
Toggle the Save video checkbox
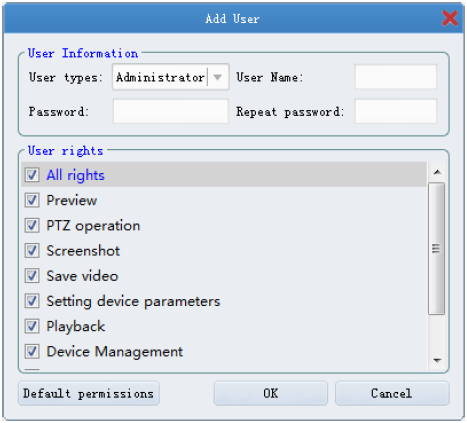point(32,276)
